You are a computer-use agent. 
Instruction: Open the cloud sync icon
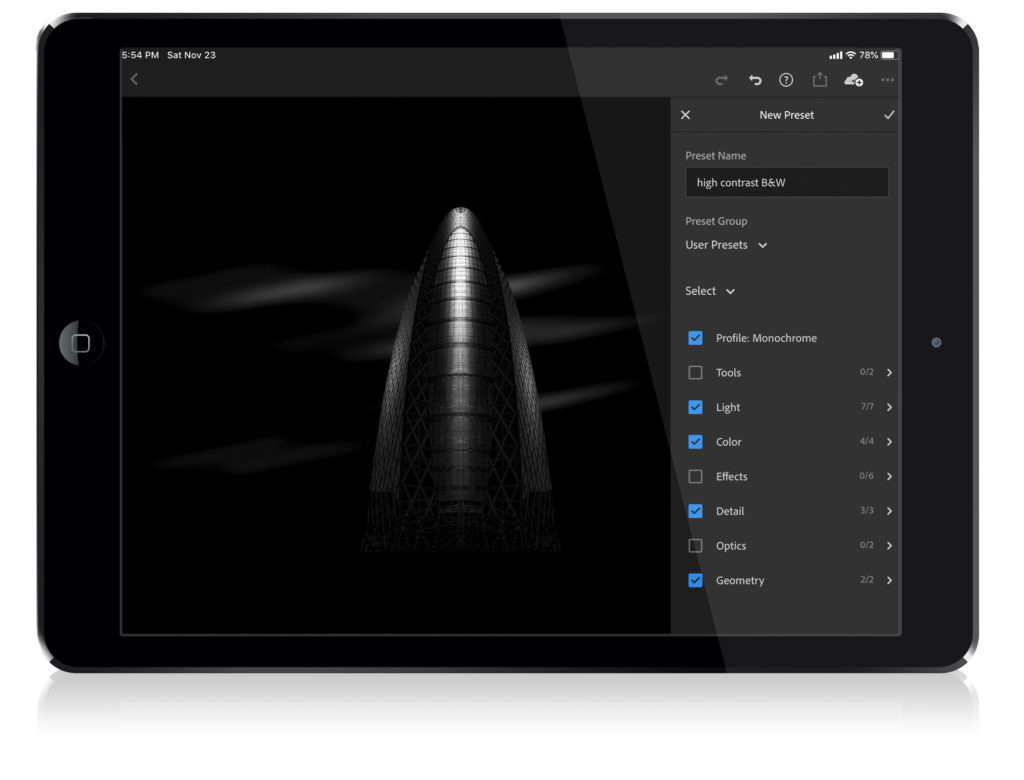click(x=854, y=80)
